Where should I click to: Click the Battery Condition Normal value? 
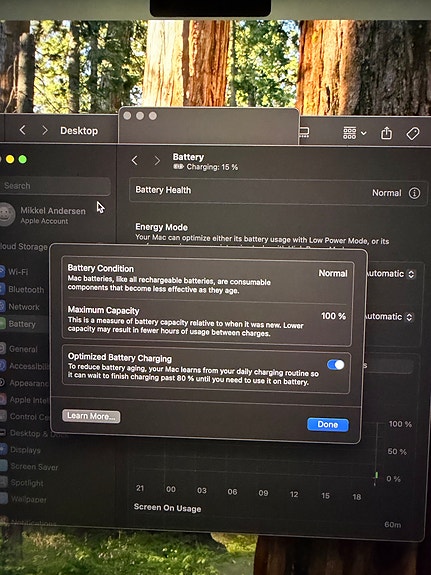[333, 273]
